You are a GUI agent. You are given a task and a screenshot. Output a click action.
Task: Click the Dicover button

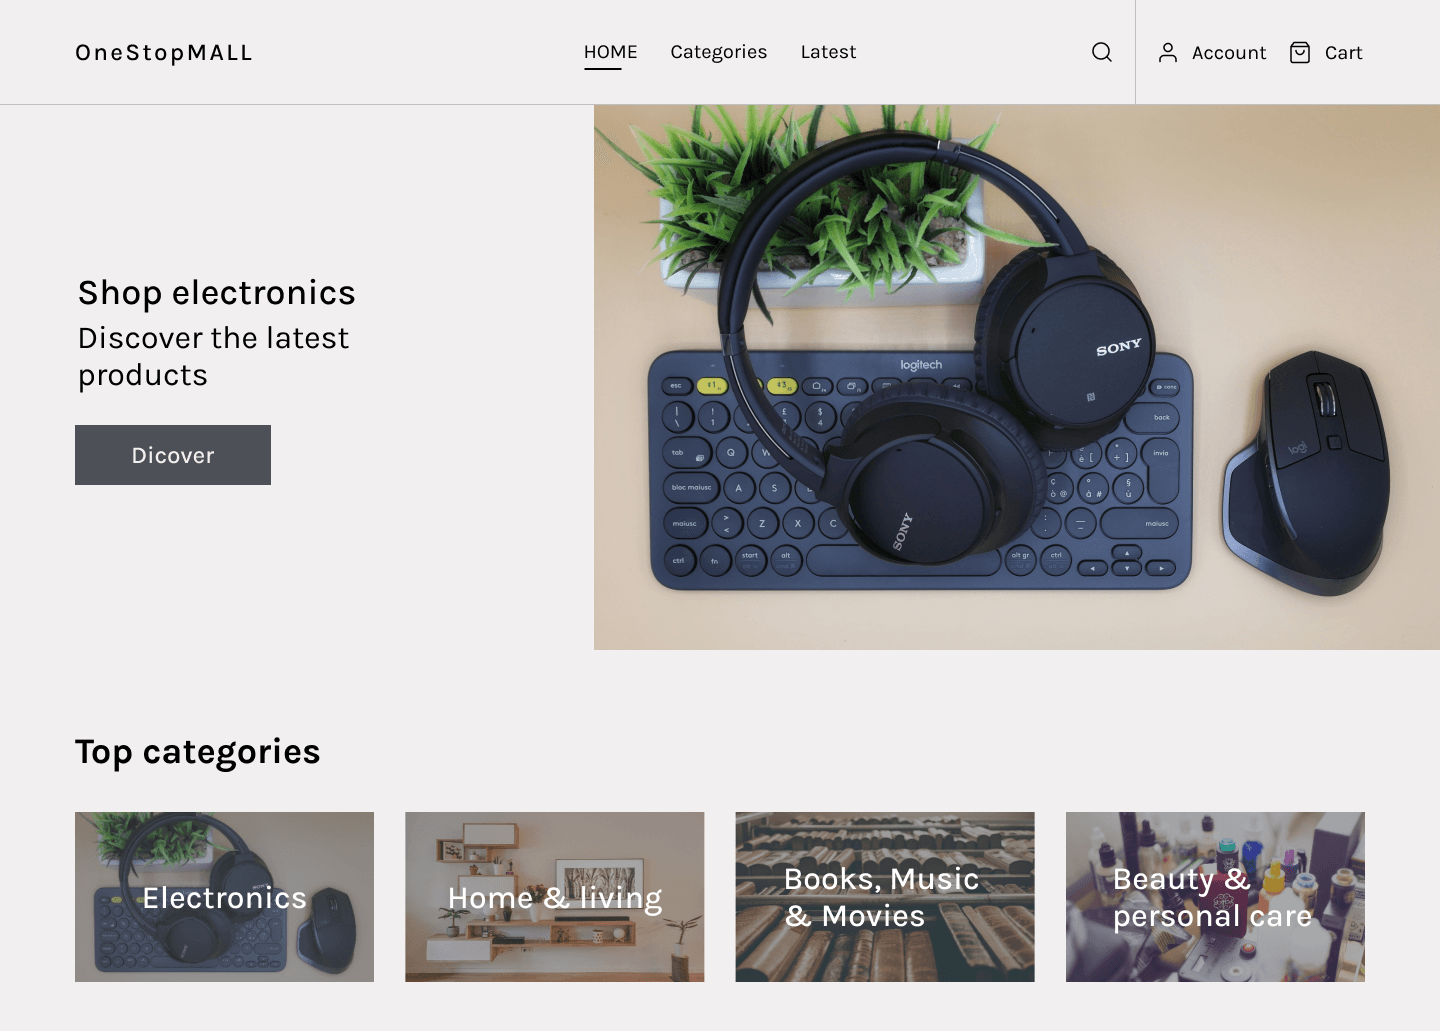point(173,455)
